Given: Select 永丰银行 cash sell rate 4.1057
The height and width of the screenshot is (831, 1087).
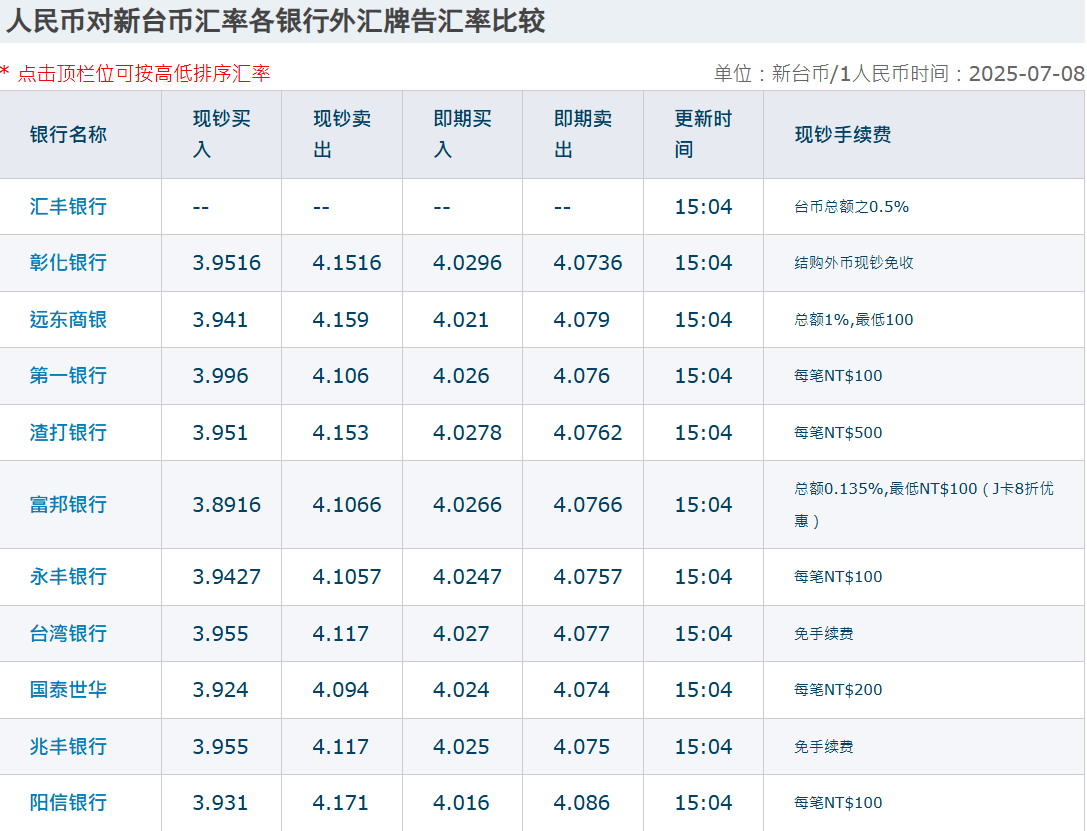Looking at the screenshot, I should click(347, 577).
